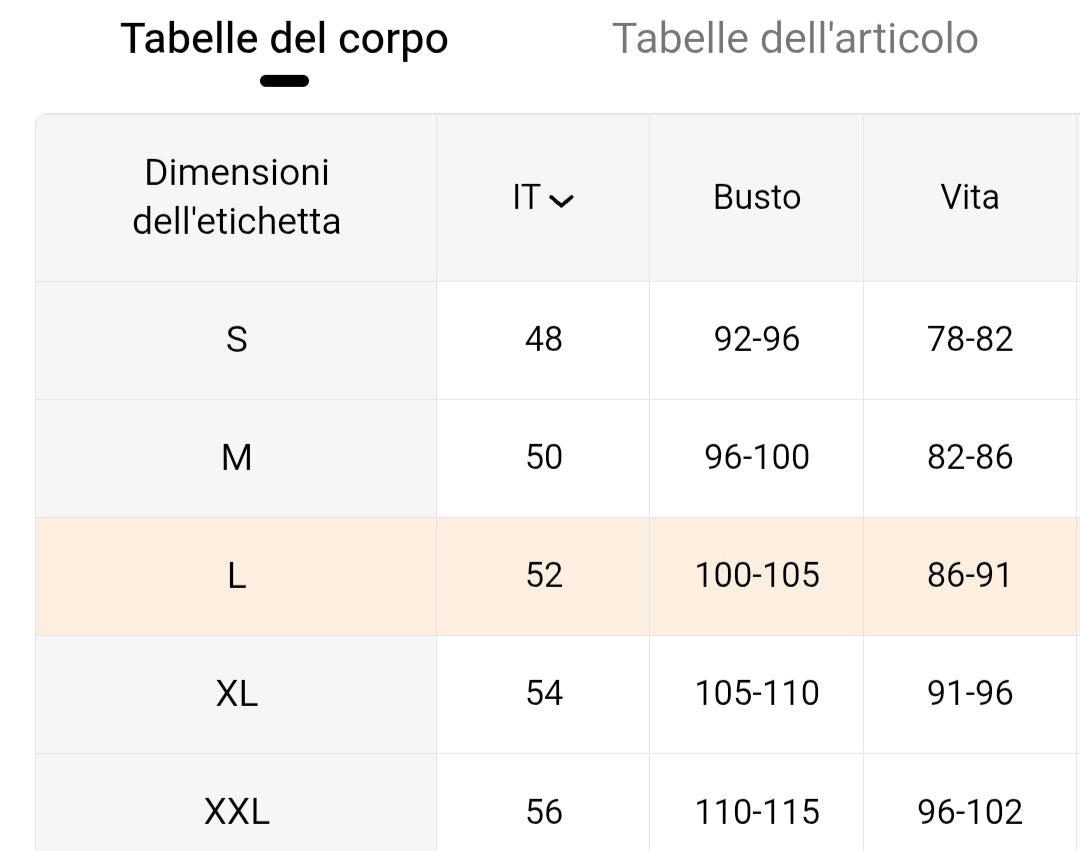Image resolution: width=1080 pixels, height=851 pixels.
Task: Click IT size 52 cell
Action: [x=543, y=576]
